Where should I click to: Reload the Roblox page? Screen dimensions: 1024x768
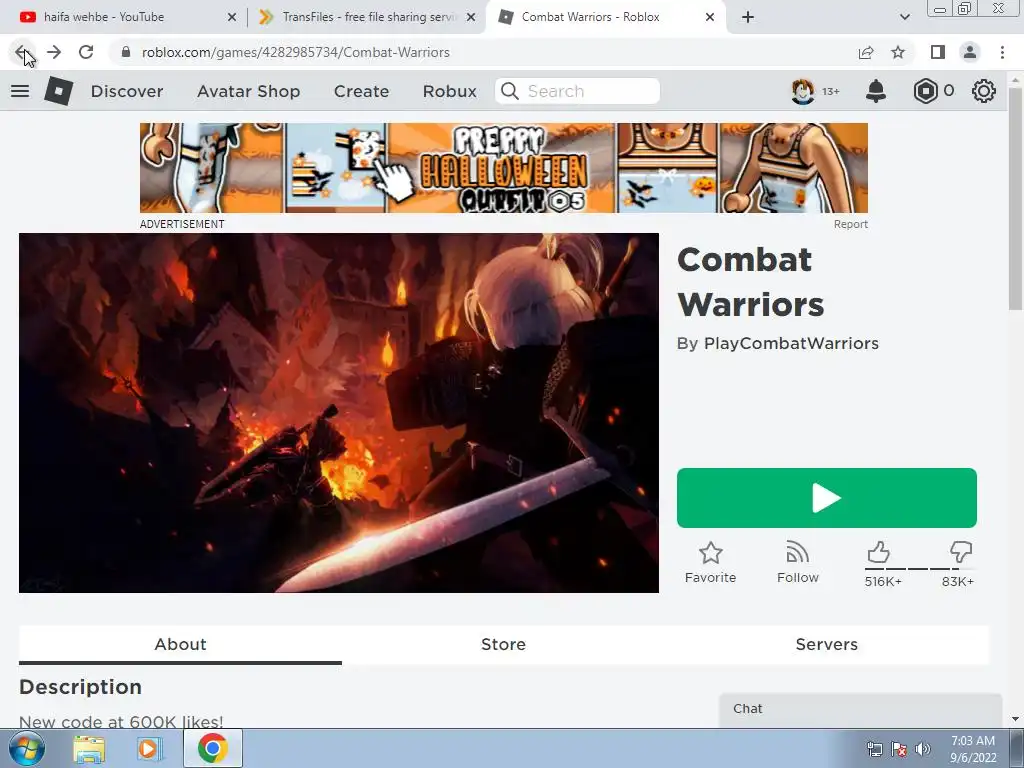pyautogui.click(x=86, y=52)
